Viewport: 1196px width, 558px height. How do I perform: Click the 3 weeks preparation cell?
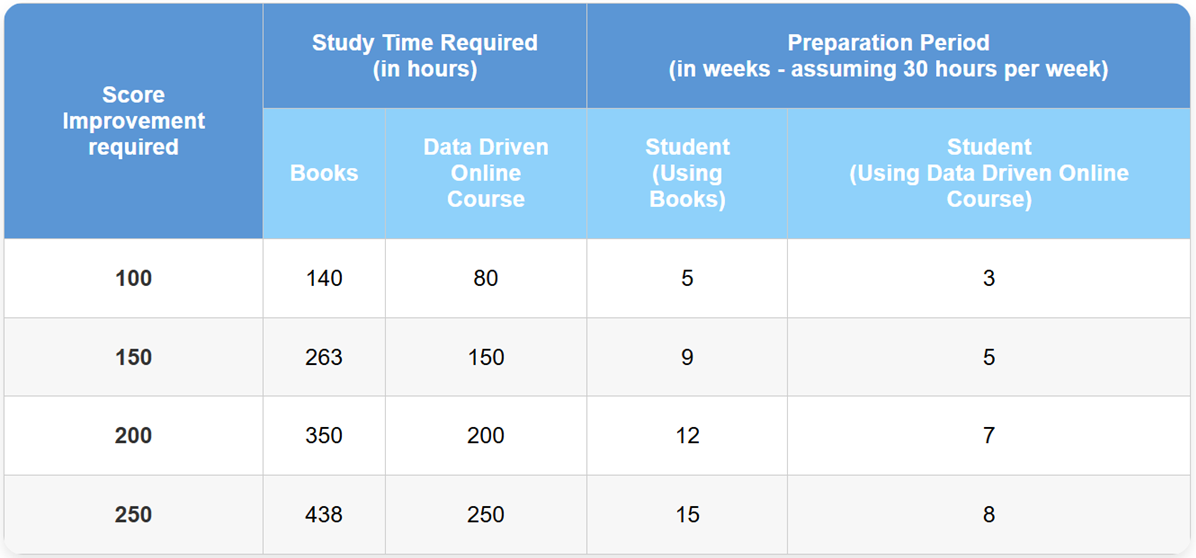(x=988, y=278)
